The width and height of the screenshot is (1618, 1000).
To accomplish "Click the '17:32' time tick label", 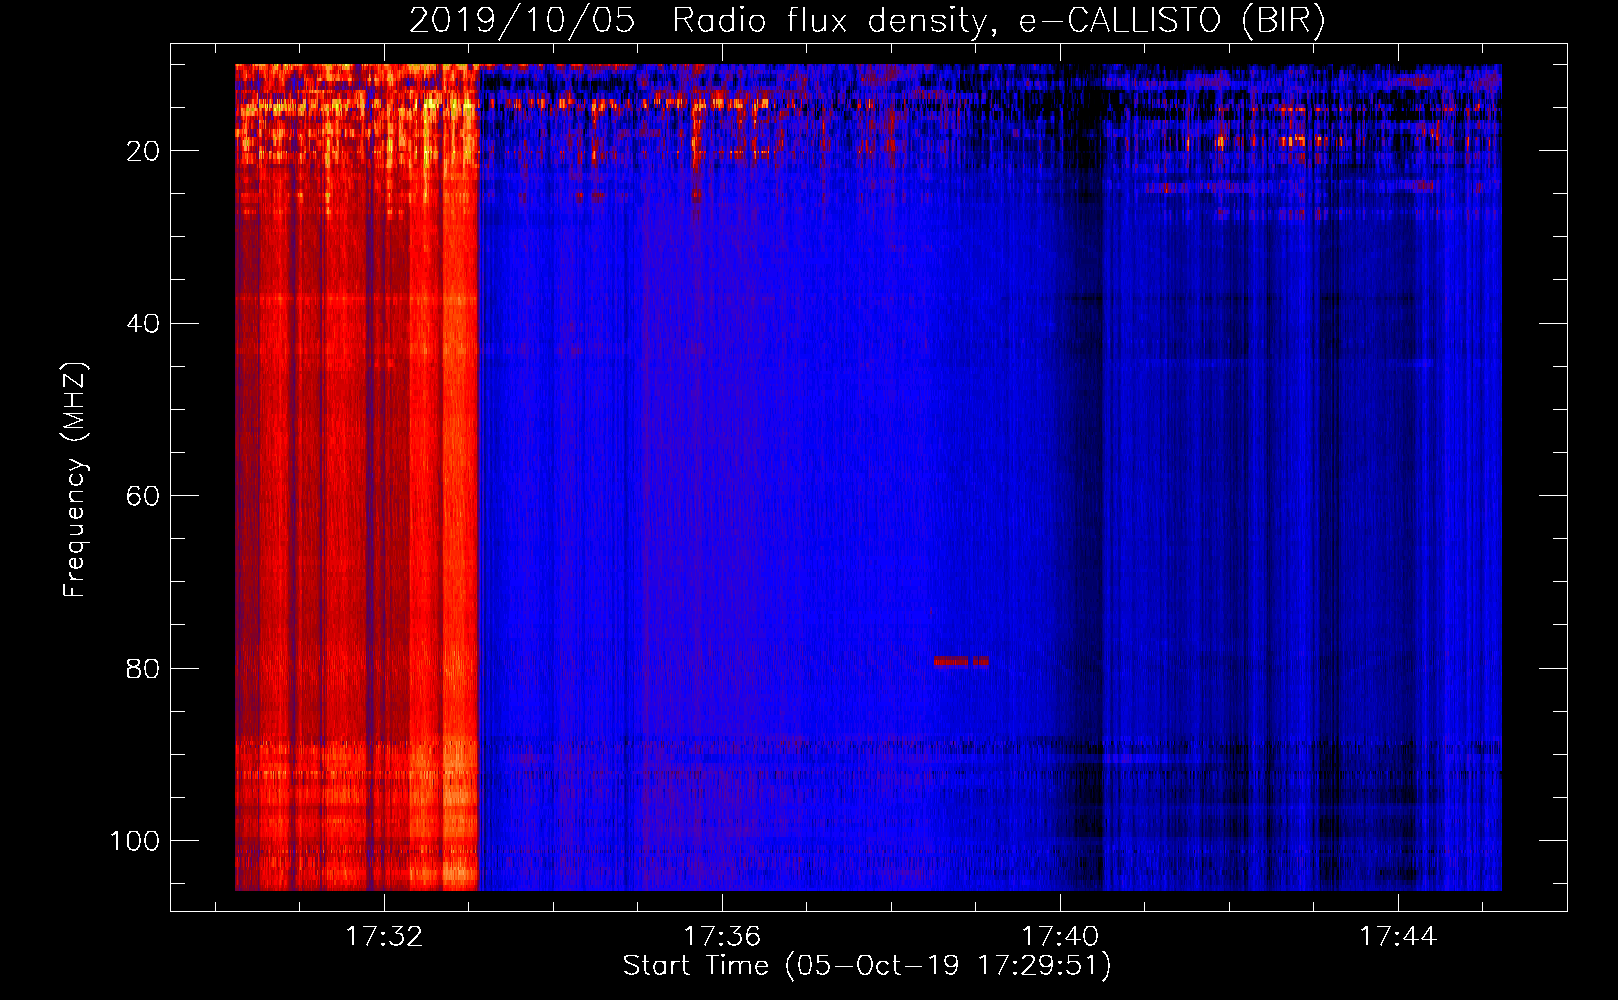I will point(384,936).
